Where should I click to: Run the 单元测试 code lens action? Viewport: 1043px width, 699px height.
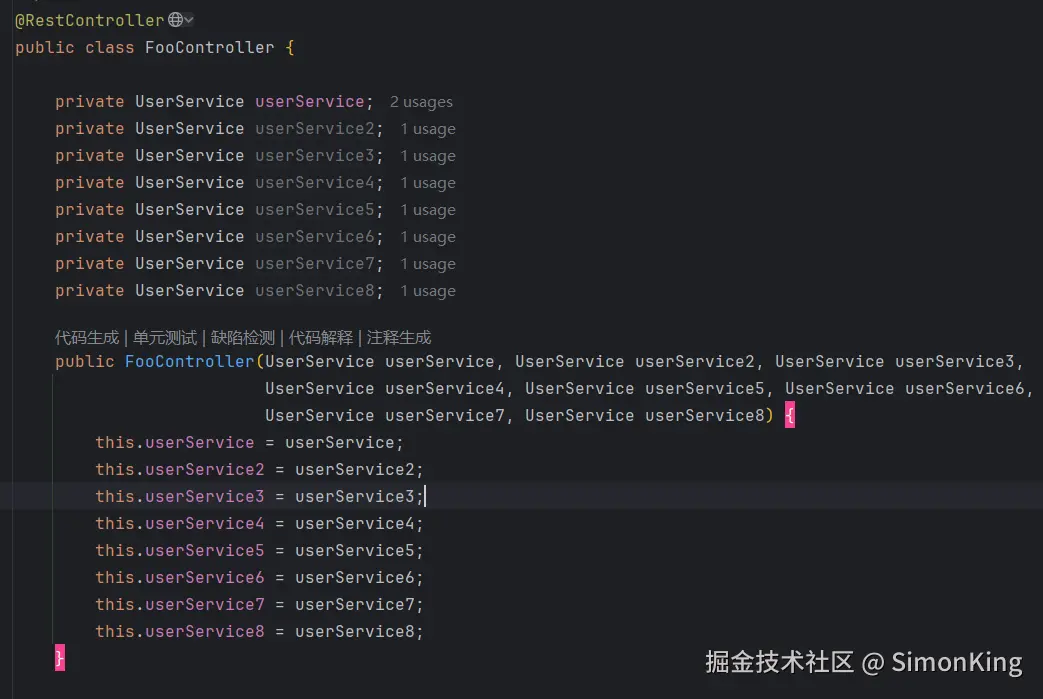point(165,338)
